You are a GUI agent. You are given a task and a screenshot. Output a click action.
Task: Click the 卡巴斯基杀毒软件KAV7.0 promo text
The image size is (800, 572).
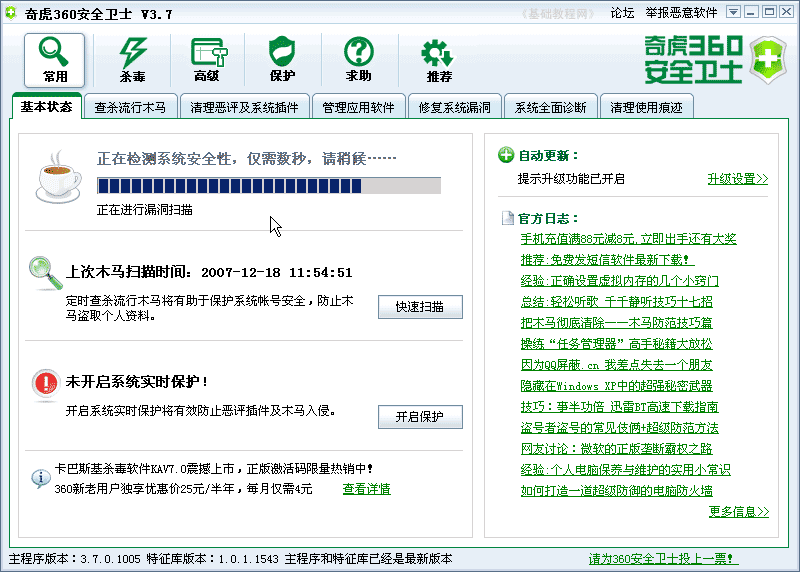click(x=214, y=468)
